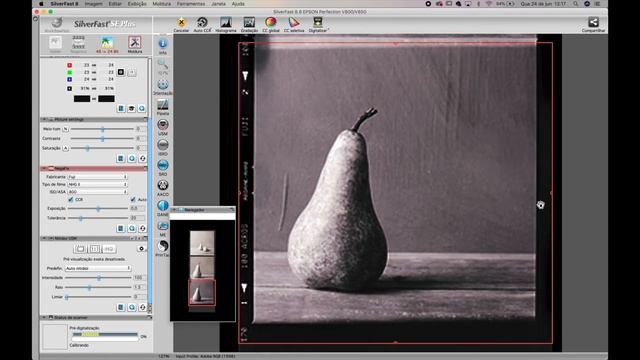Click the Exposição slider
Image resolution: width=640 pixels, height=360 pixels.
(98, 209)
